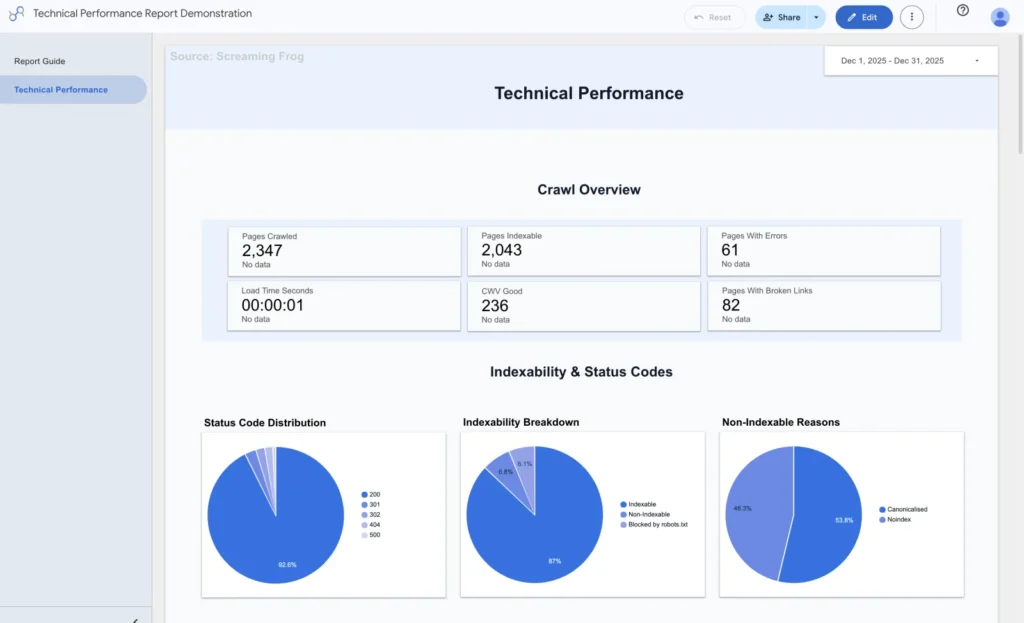Click the Canonicalised legend entry
This screenshot has width=1024, height=623.
pyautogui.click(x=903, y=509)
